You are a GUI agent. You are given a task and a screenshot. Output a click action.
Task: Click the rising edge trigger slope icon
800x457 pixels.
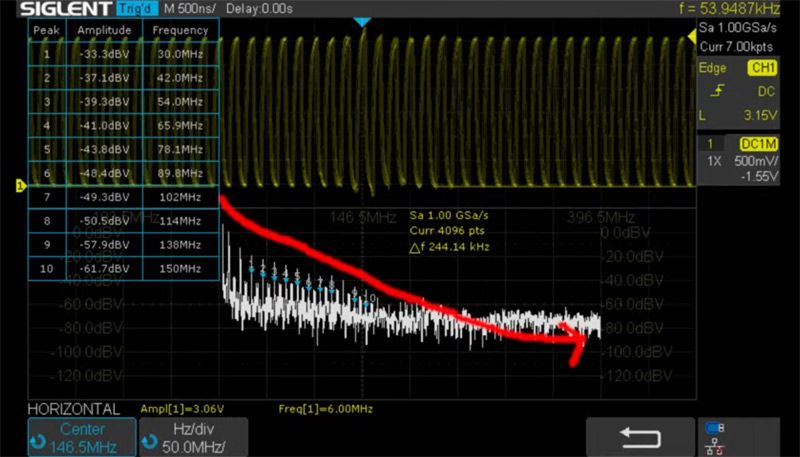pos(717,91)
